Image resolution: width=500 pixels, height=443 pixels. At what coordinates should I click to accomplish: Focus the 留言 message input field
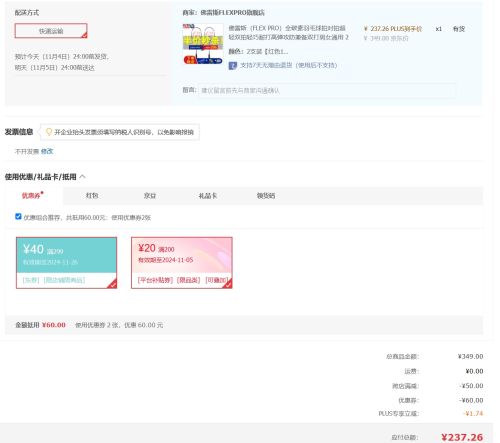coord(327,90)
